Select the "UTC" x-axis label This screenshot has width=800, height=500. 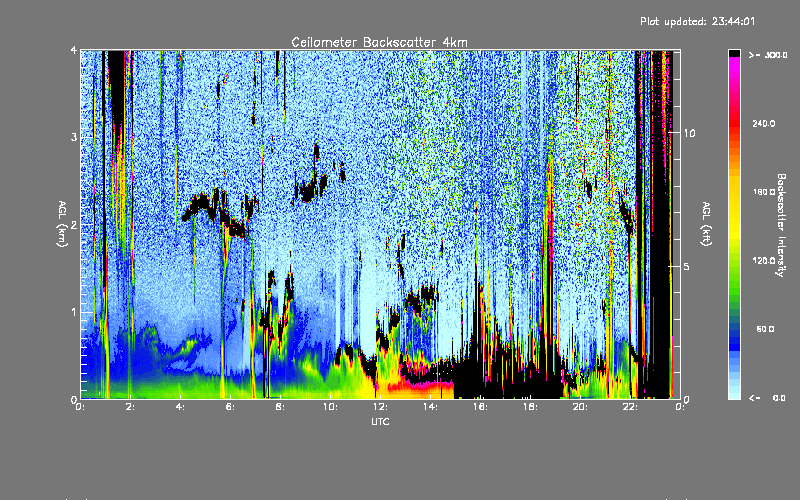[380, 421]
